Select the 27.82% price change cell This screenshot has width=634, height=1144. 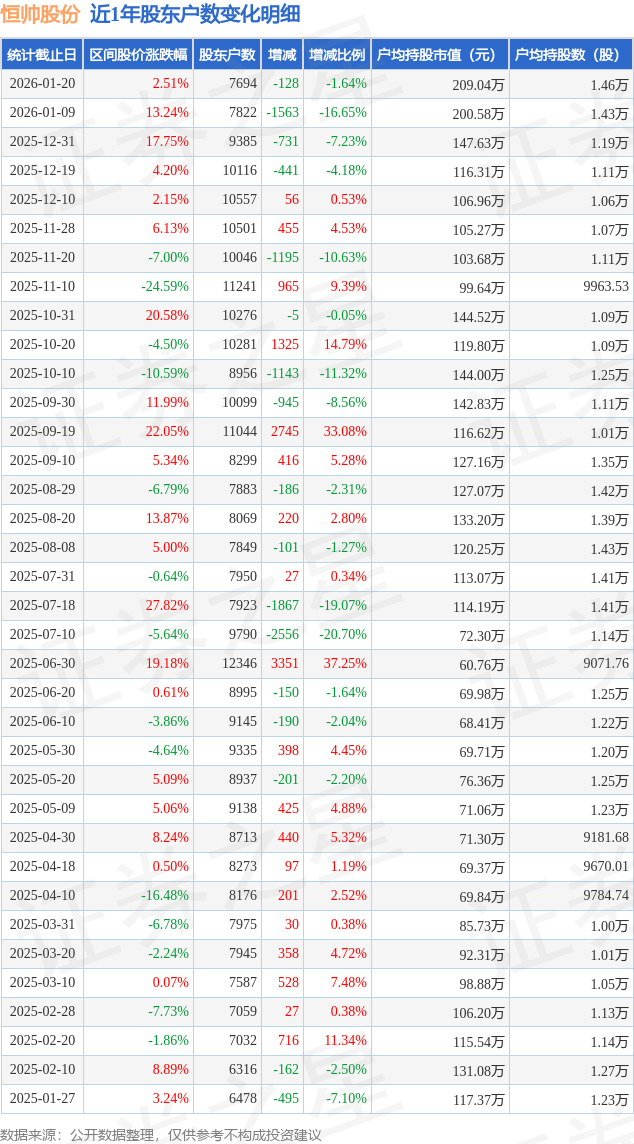pyautogui.click(x=167, y=606)
